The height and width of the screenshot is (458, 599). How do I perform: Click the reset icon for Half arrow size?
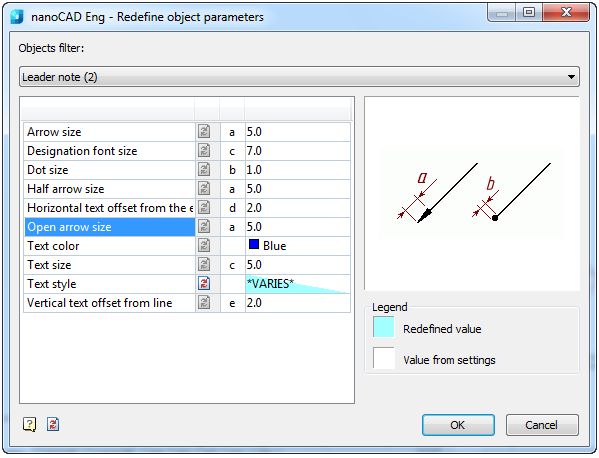click(204, 189)
